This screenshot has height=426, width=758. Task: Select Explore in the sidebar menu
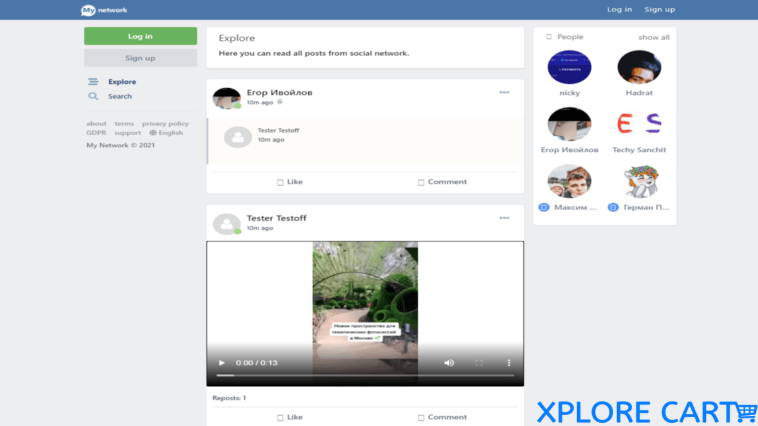[x=122, y=82]
